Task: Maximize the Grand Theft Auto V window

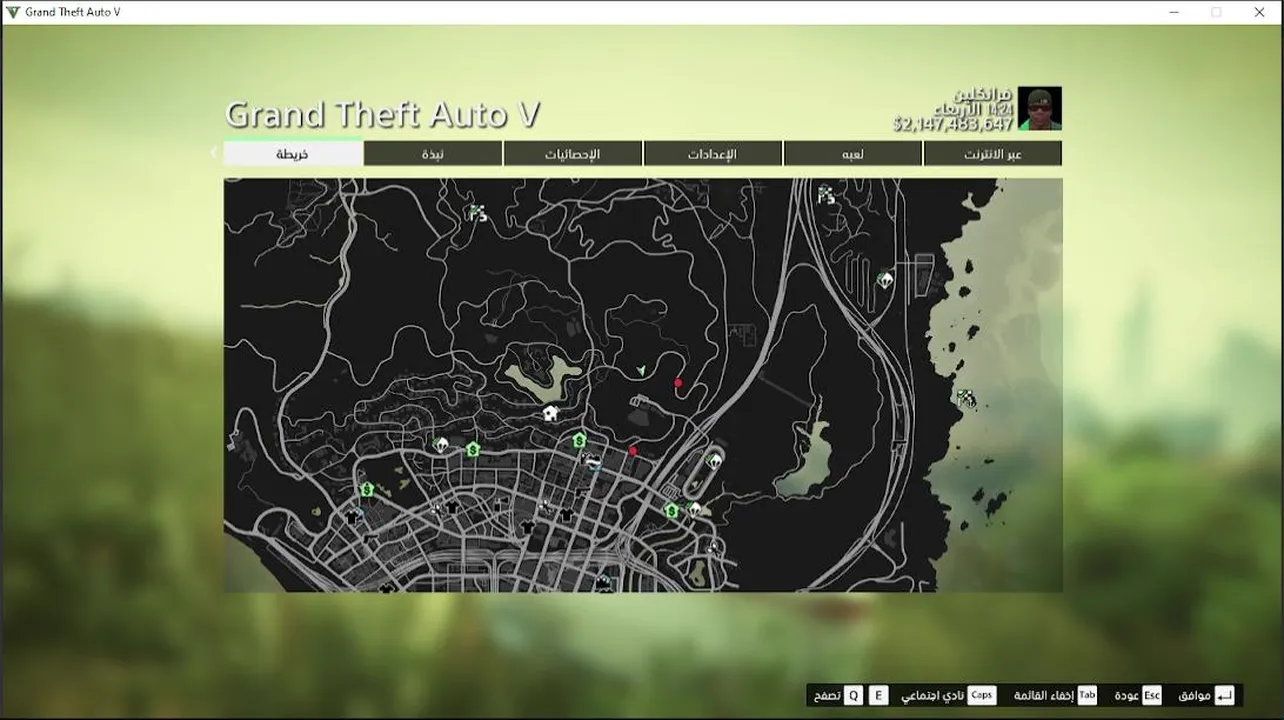Action: (x=1216, y=12)
